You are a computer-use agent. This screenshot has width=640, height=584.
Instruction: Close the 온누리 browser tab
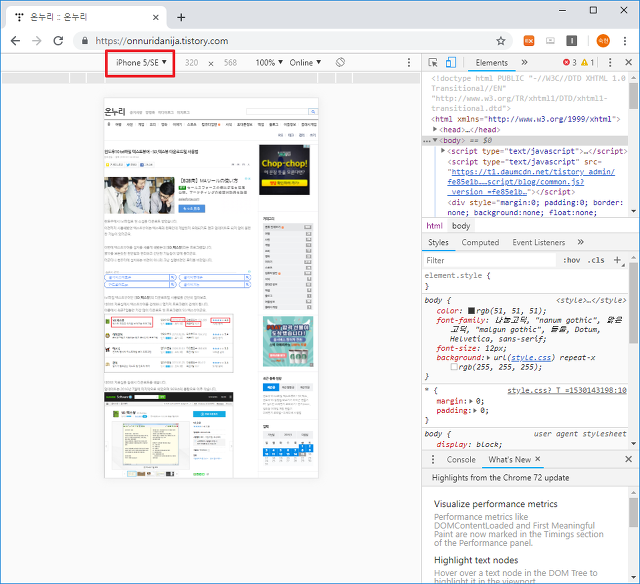tap(156, 17)
